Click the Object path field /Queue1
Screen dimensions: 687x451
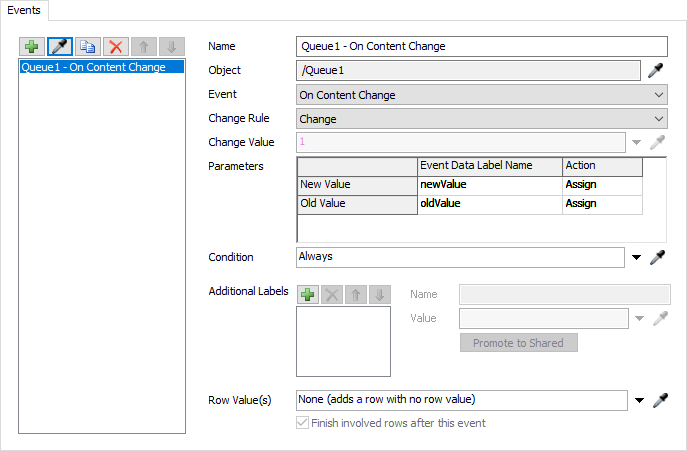(468, 70)
